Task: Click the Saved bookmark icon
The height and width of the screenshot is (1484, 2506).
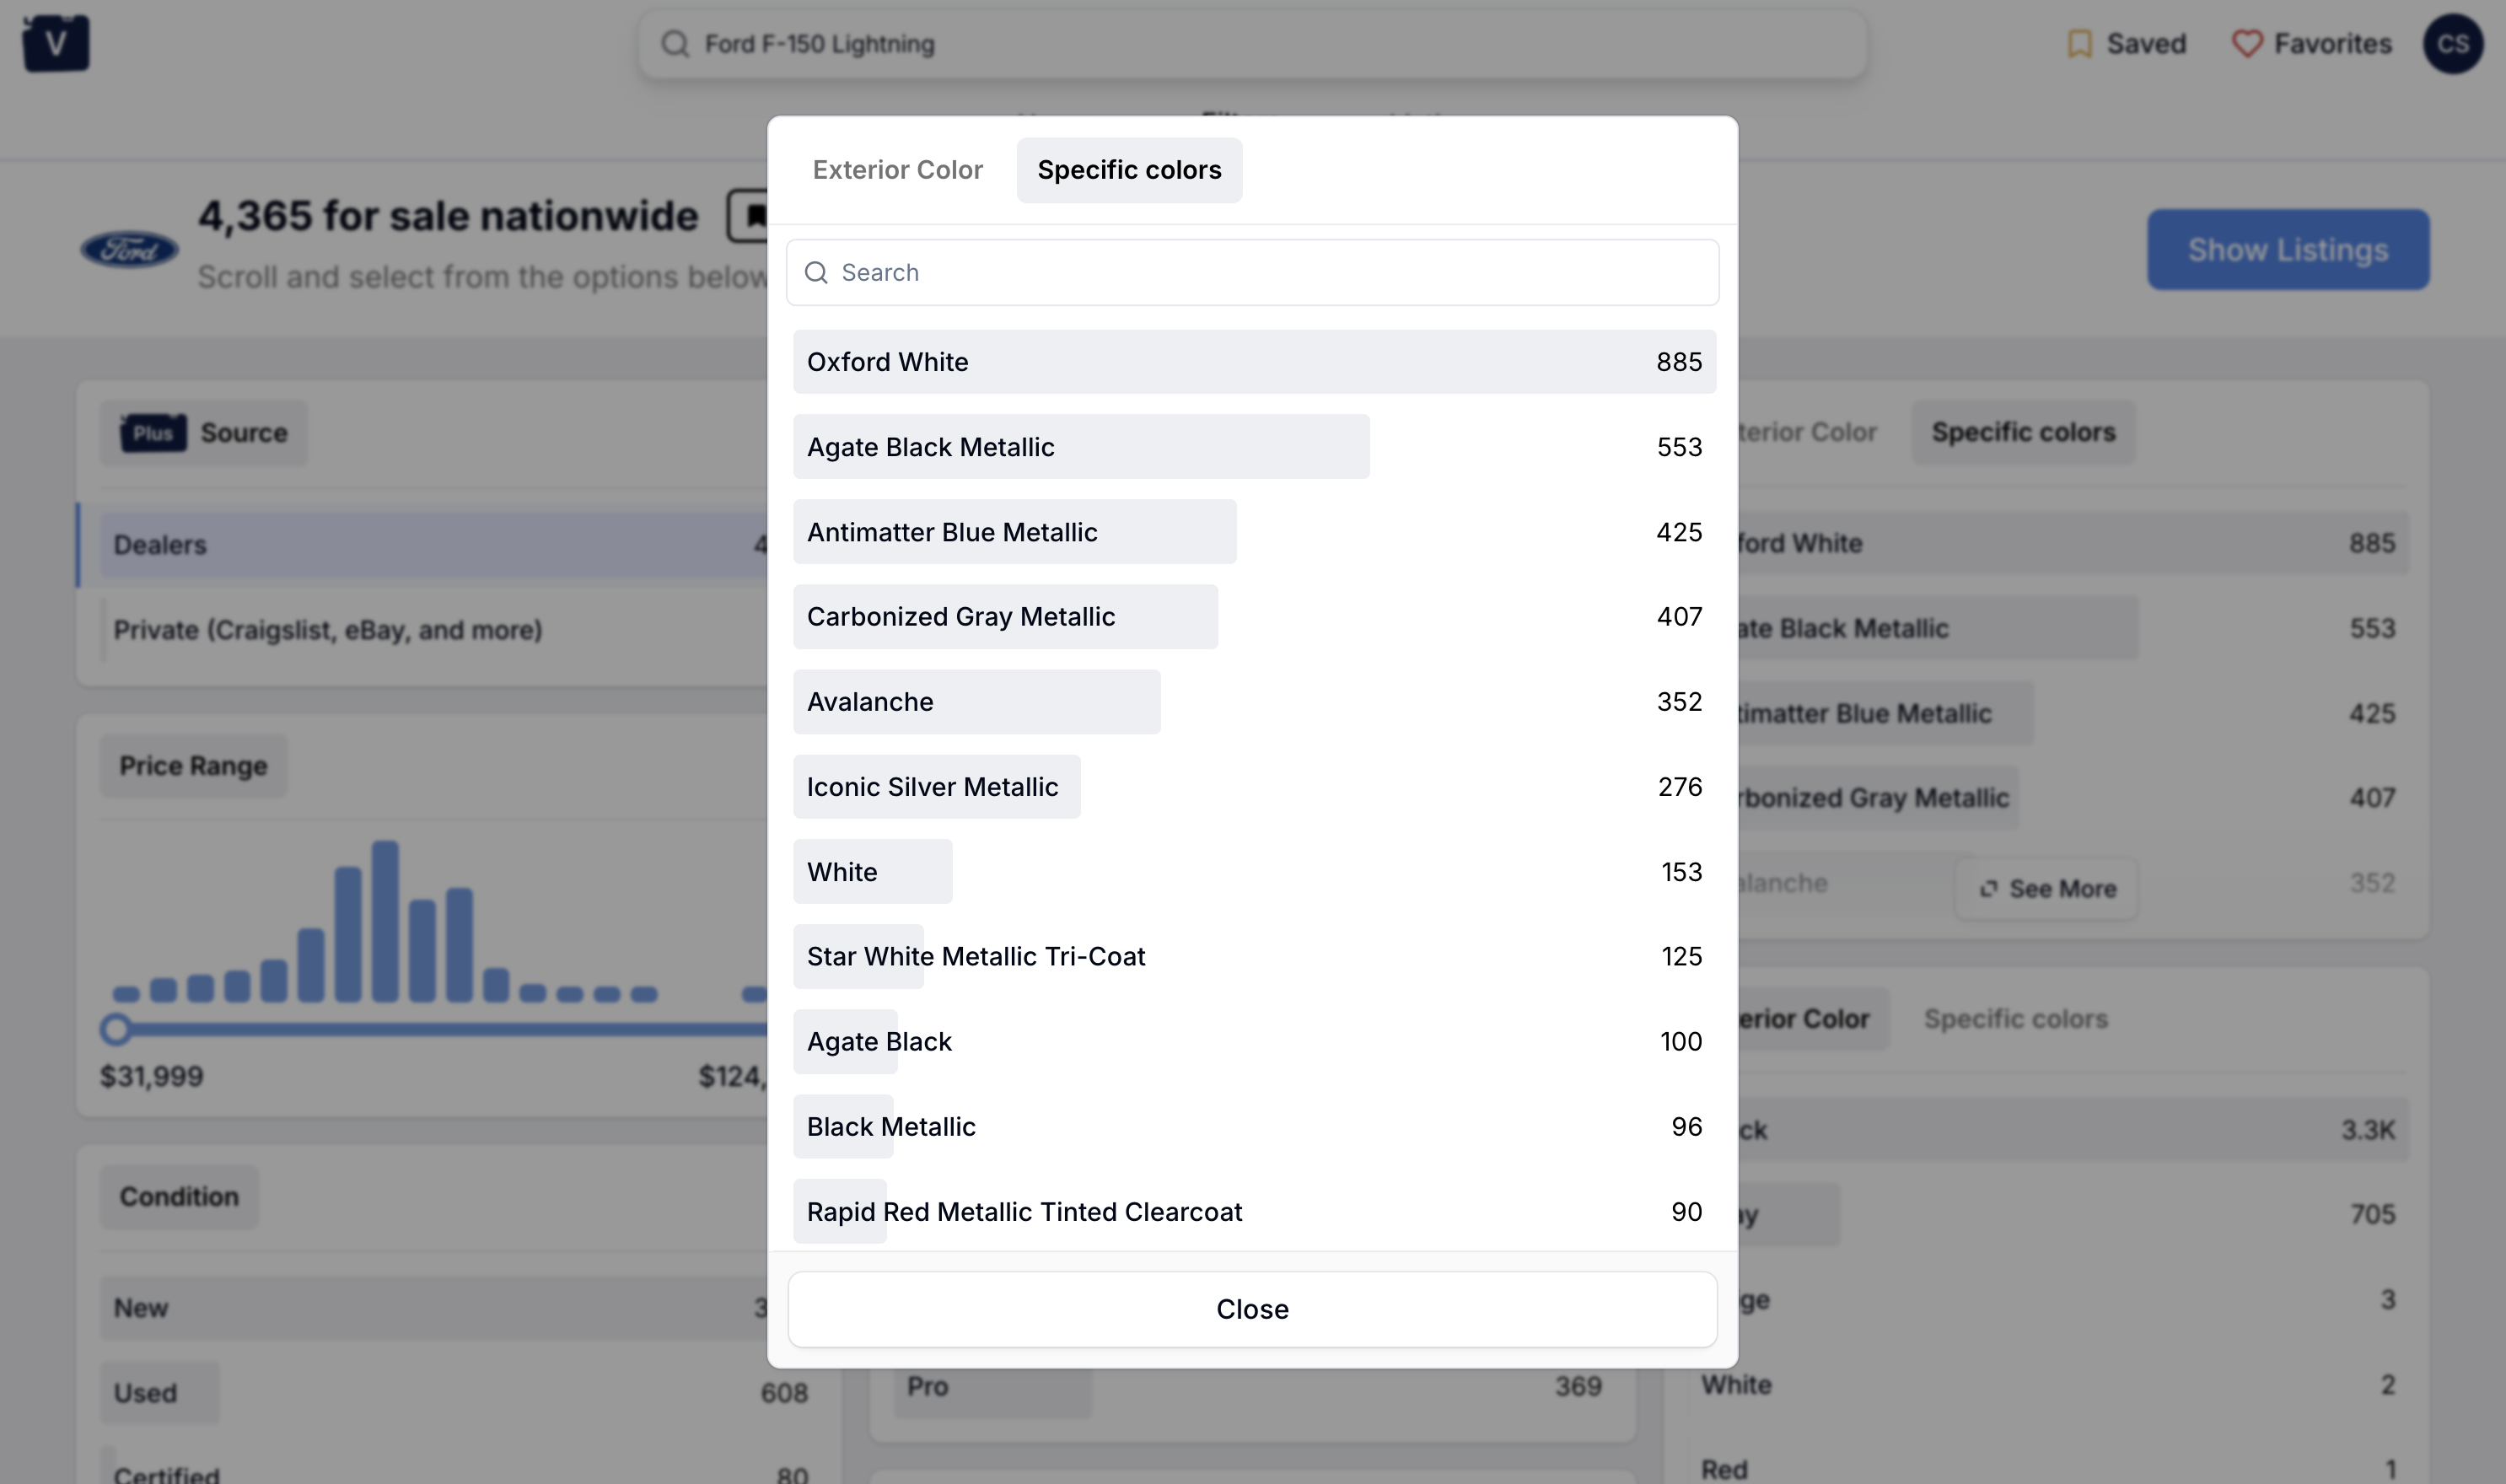Action: (2079, 44)
